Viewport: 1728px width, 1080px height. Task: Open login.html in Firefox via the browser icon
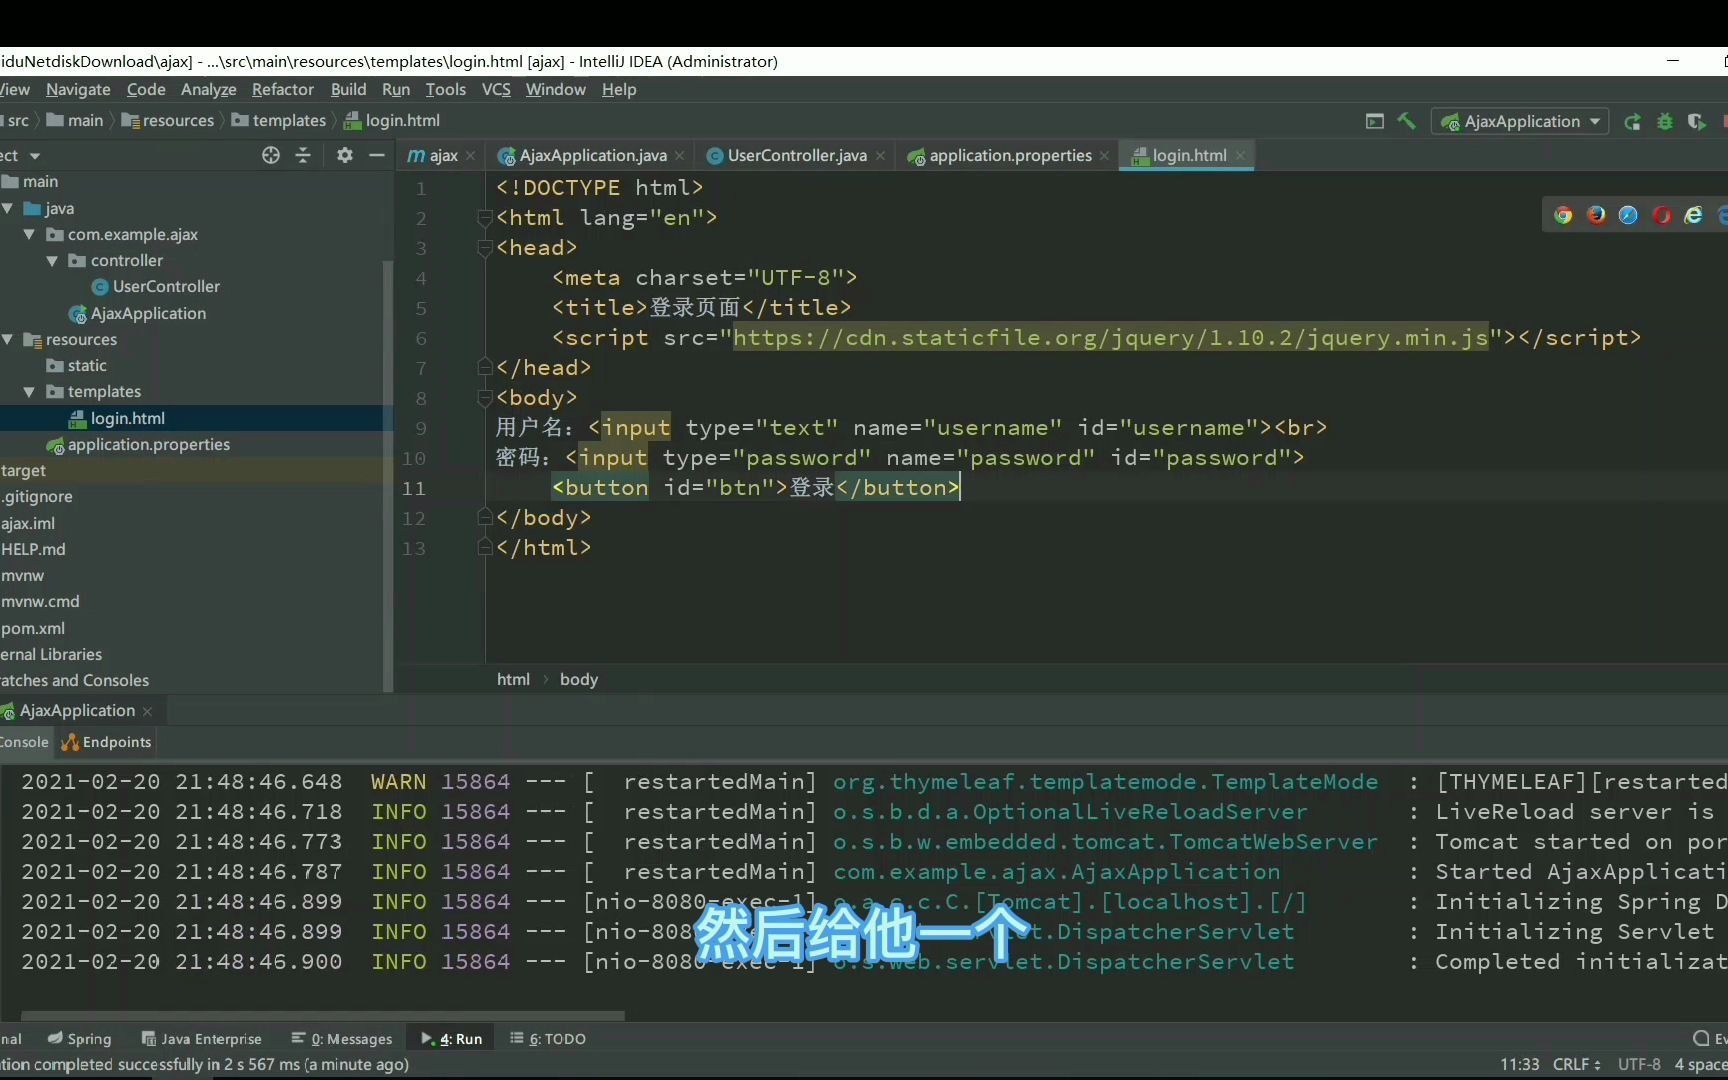pyautogui.click(x=1597, y=215)
